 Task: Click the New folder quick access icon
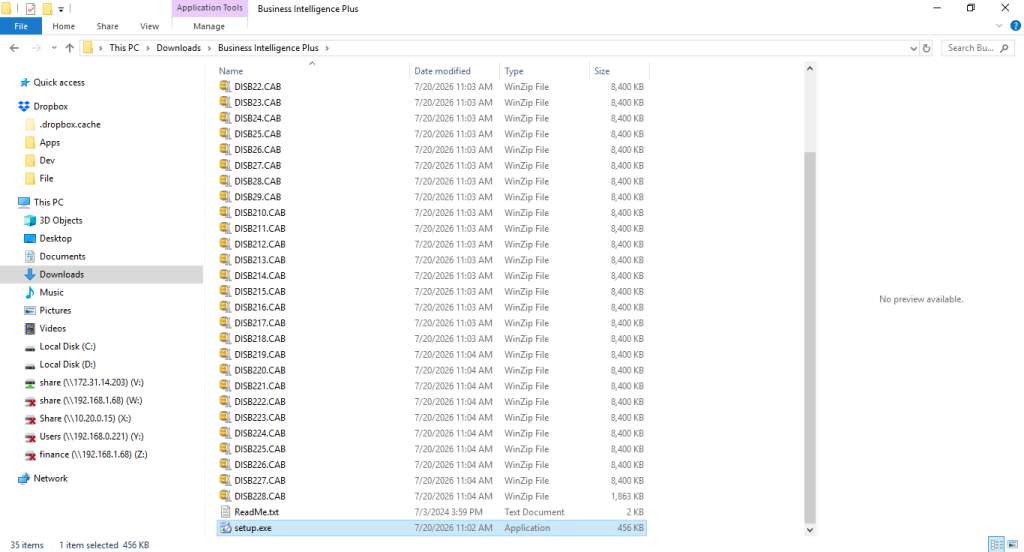tap(47, 8)
